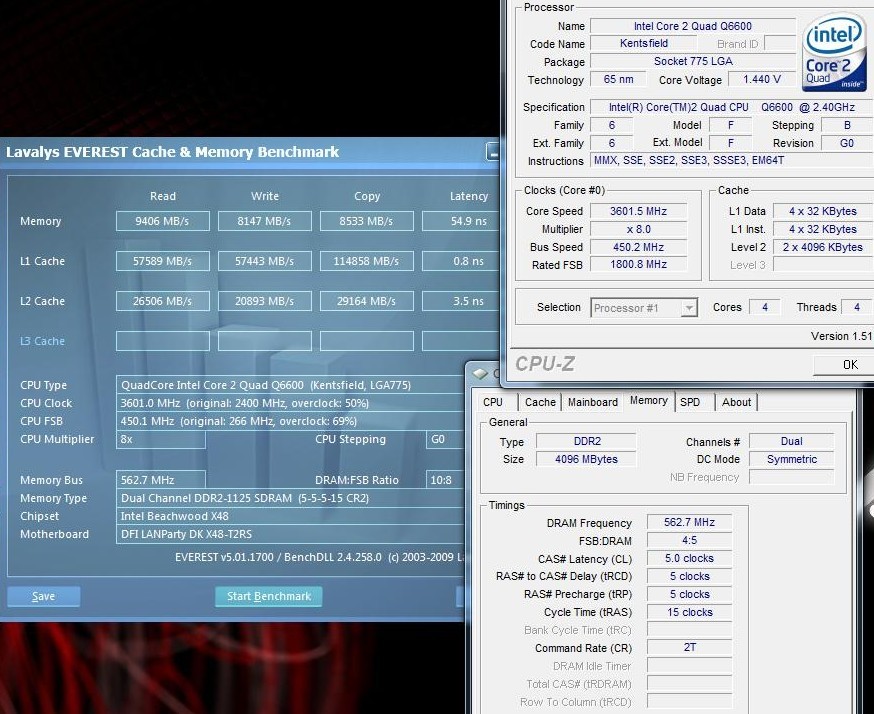Click the DRAM Frequency 562.7 MHz value in CPU-Z
874x714 pixels.
[x=690, y=522]
